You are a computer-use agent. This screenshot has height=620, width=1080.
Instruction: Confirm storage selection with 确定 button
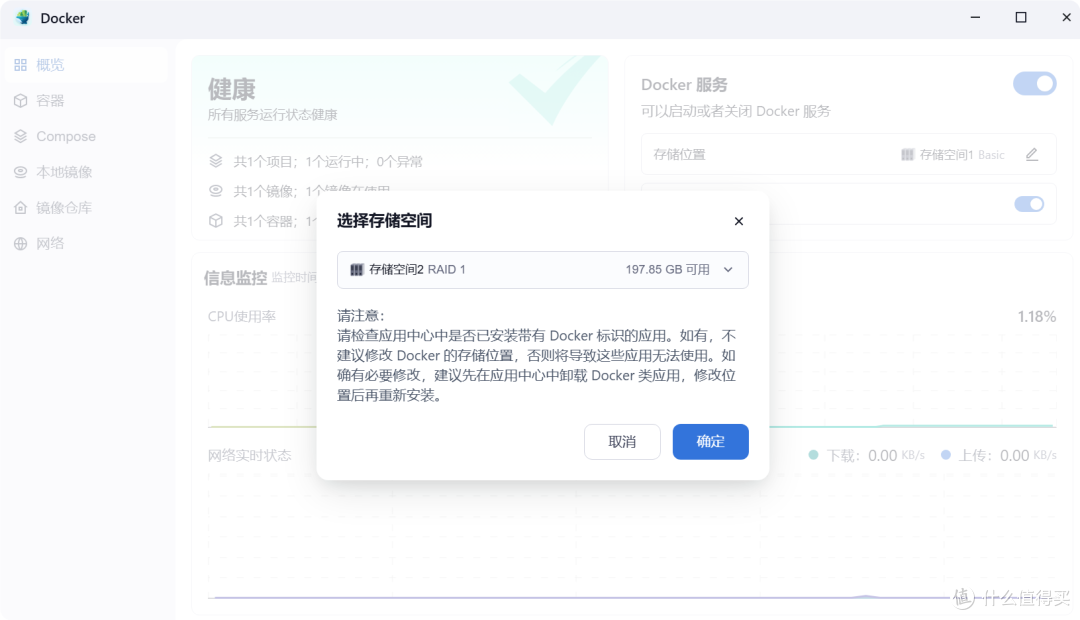[710, 441]
